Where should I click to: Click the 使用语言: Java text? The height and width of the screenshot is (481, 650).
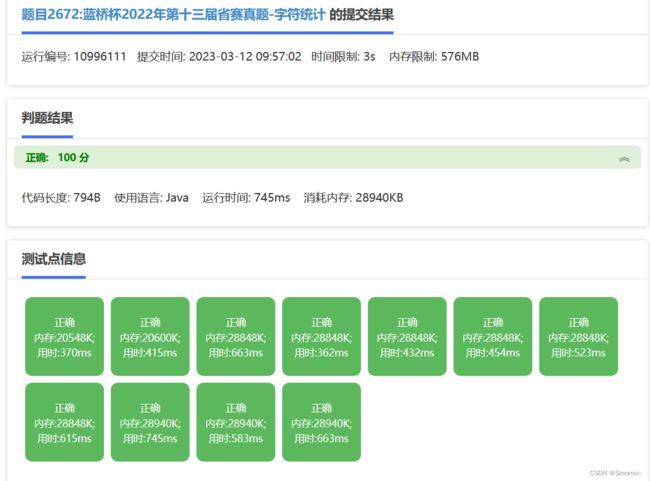(151, 197)
